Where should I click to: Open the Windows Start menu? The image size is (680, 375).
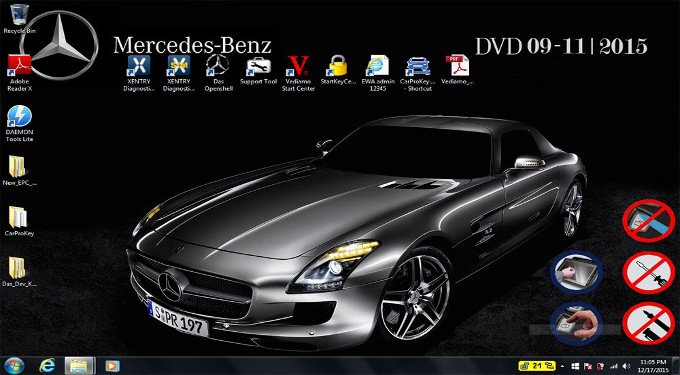tap(14, 366)
